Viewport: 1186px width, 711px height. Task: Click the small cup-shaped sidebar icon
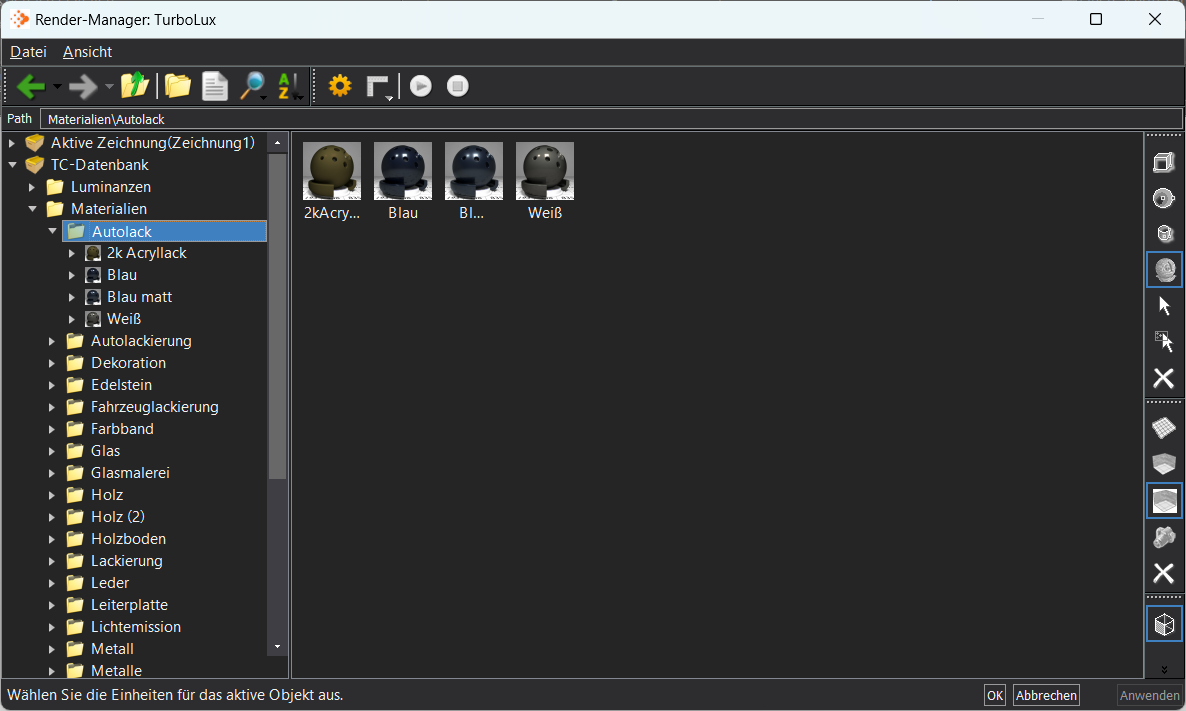[1164, 234]
